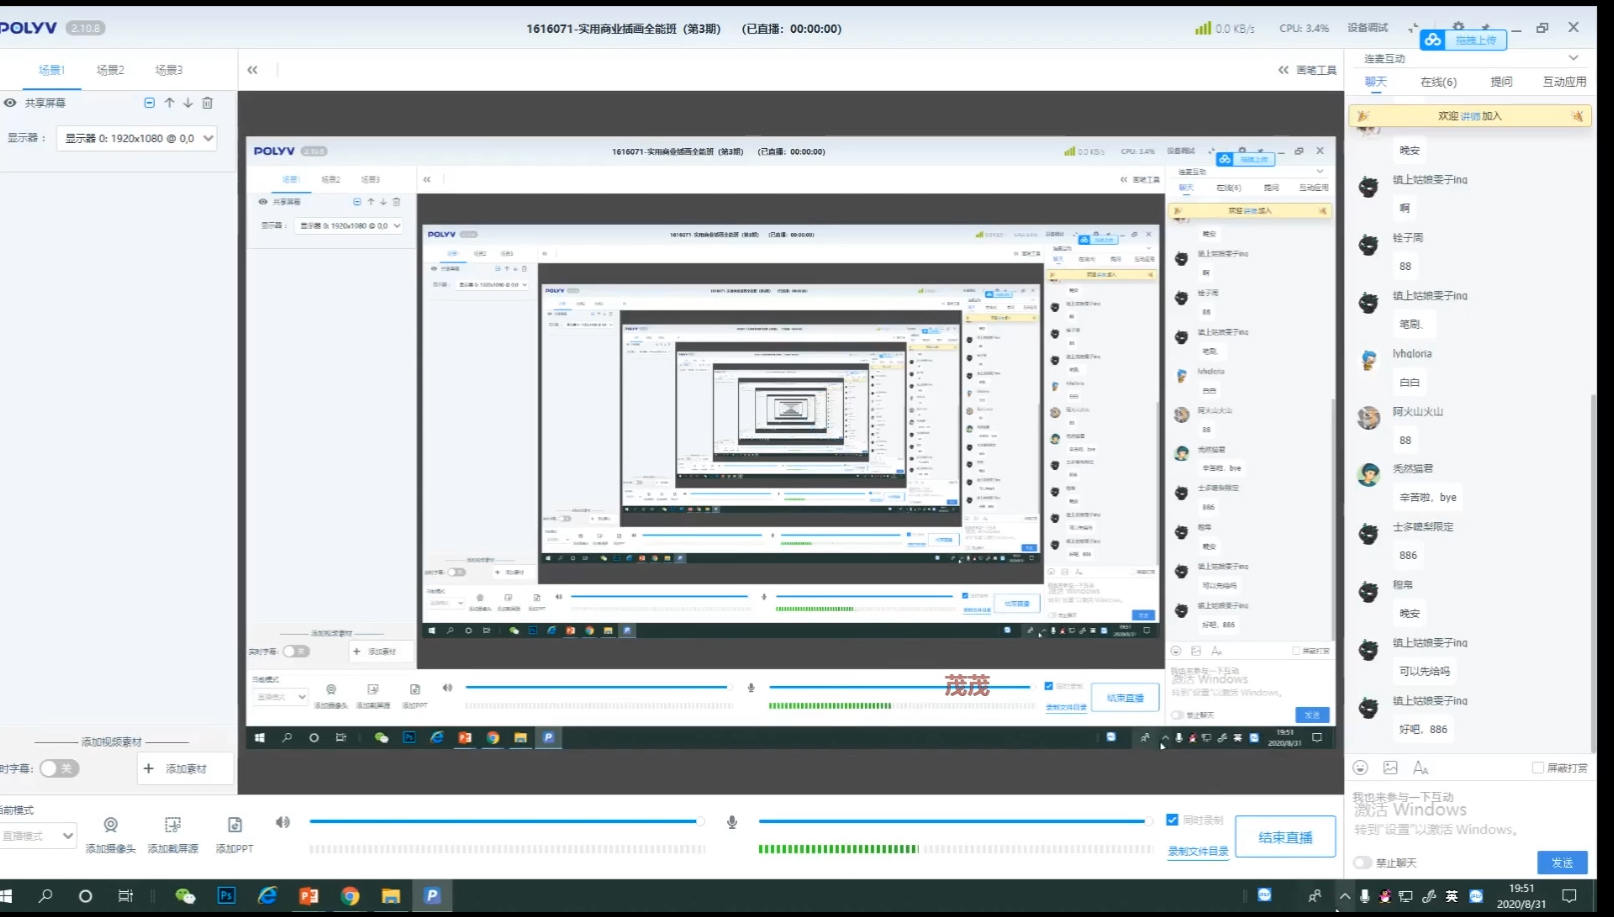
Task: Switch to the 在线(6) tab
Action: click(1438, 82)
